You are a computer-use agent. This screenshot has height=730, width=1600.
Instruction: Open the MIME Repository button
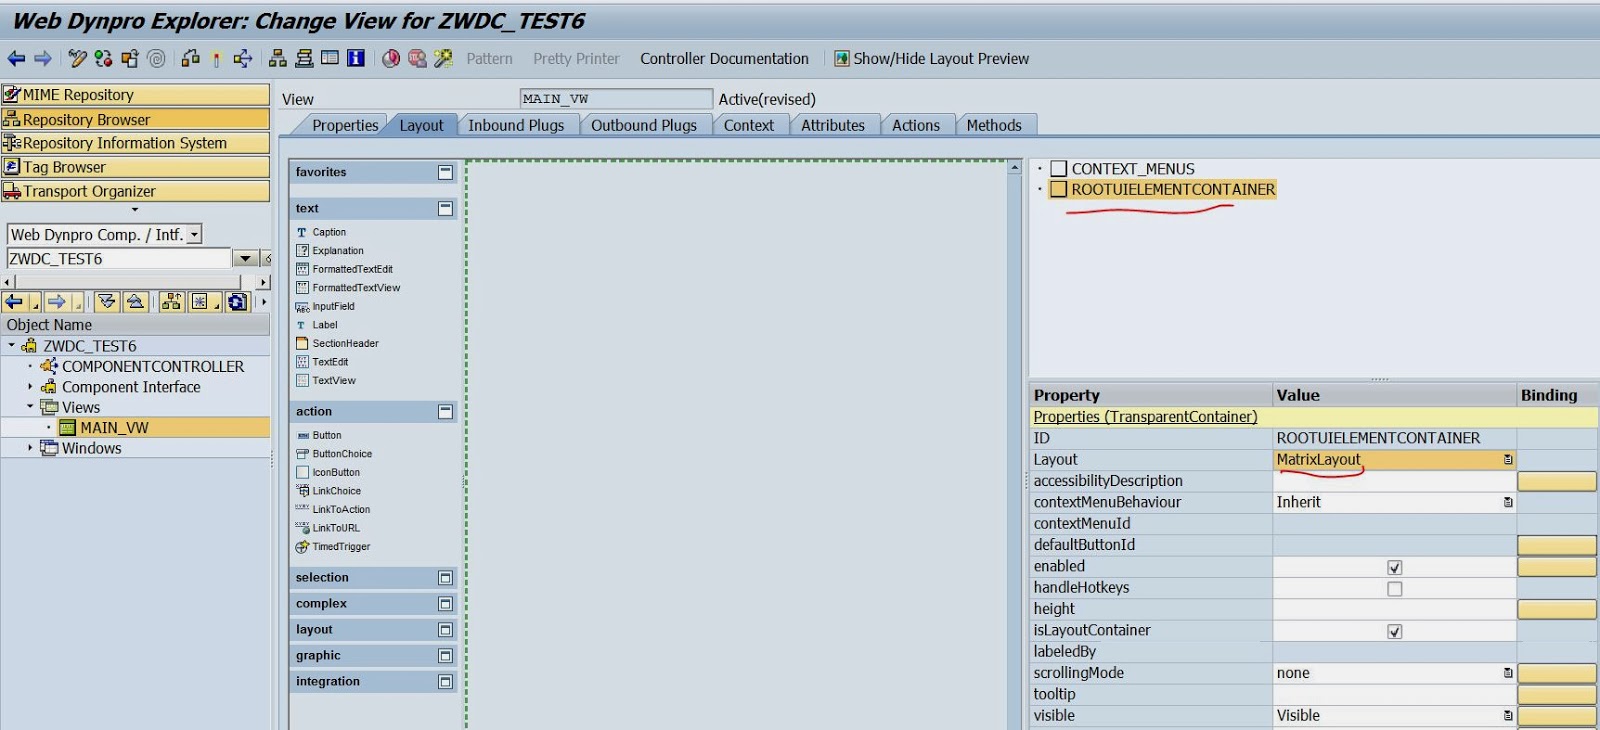tap(136, 95)
